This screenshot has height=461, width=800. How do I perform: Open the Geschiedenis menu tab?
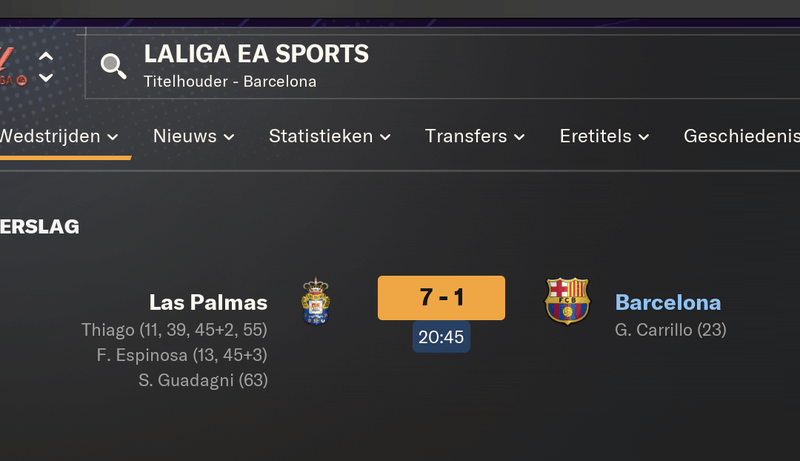(741, 136)
